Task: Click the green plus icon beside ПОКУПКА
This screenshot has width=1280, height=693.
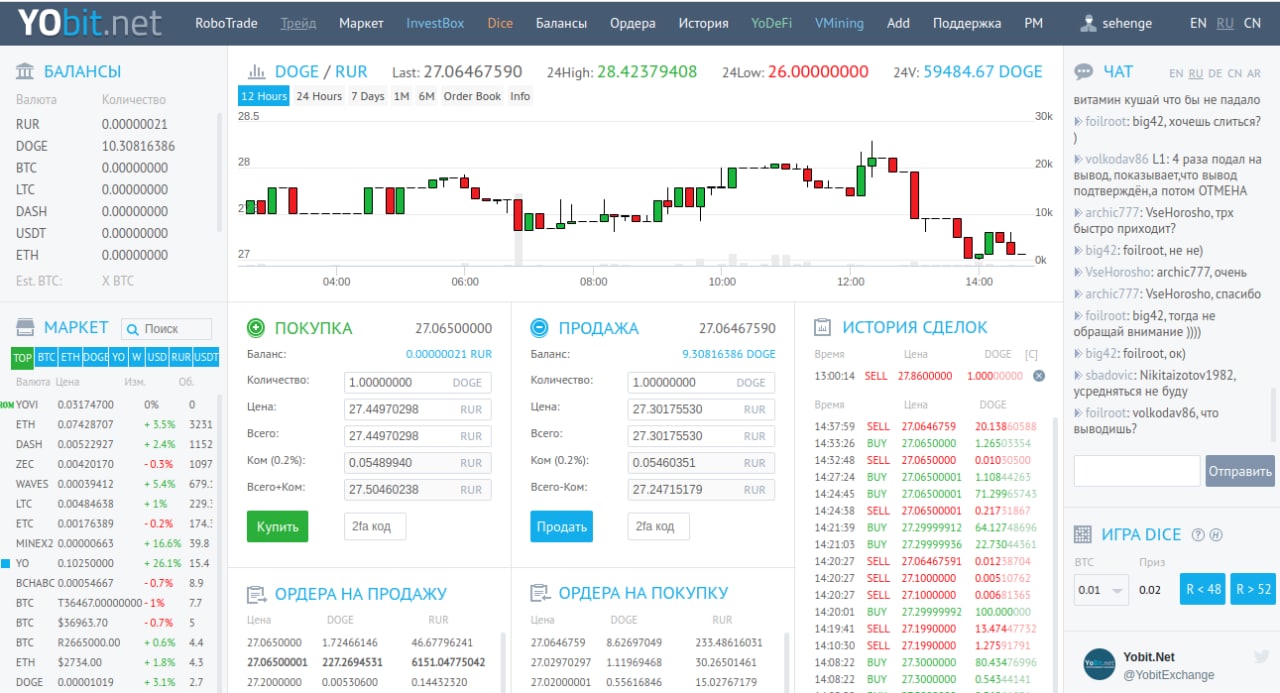Action: (256, 328)
